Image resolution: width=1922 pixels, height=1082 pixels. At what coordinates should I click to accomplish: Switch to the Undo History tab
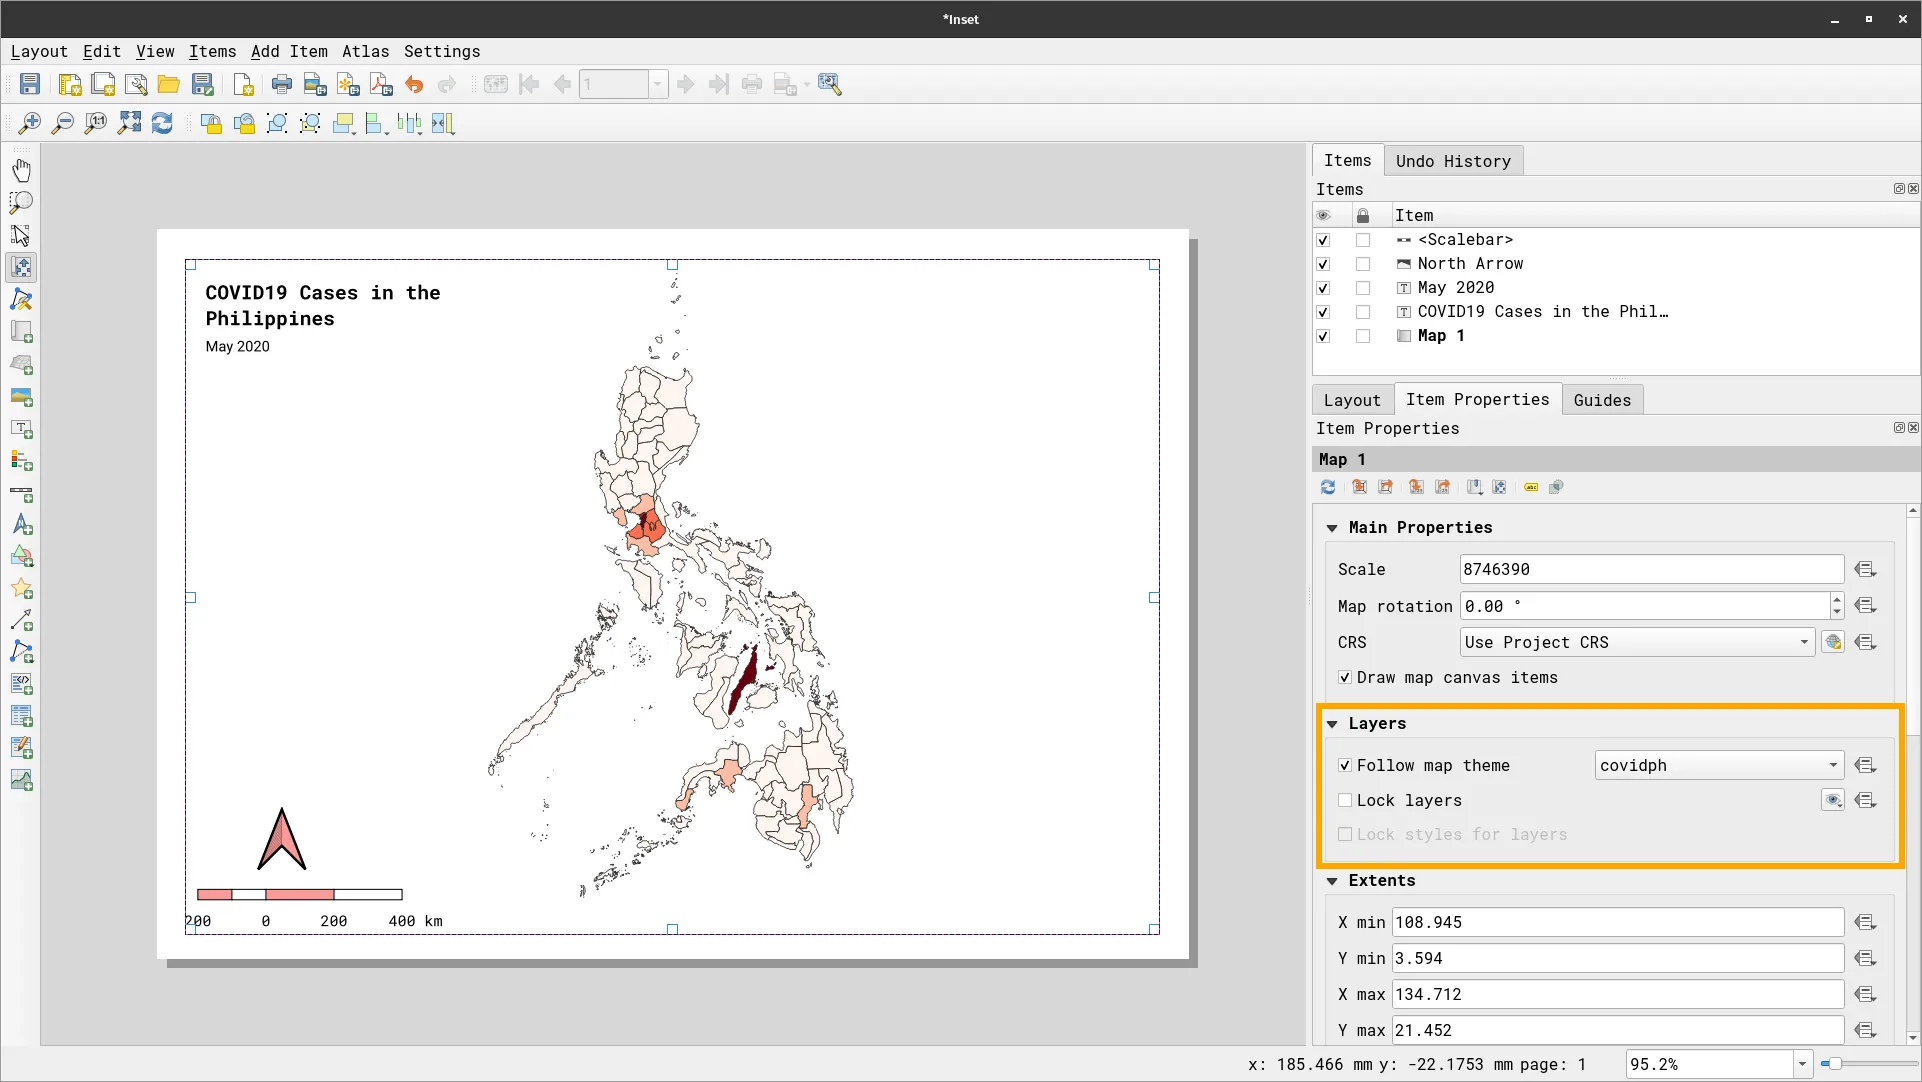[1452, 161]
